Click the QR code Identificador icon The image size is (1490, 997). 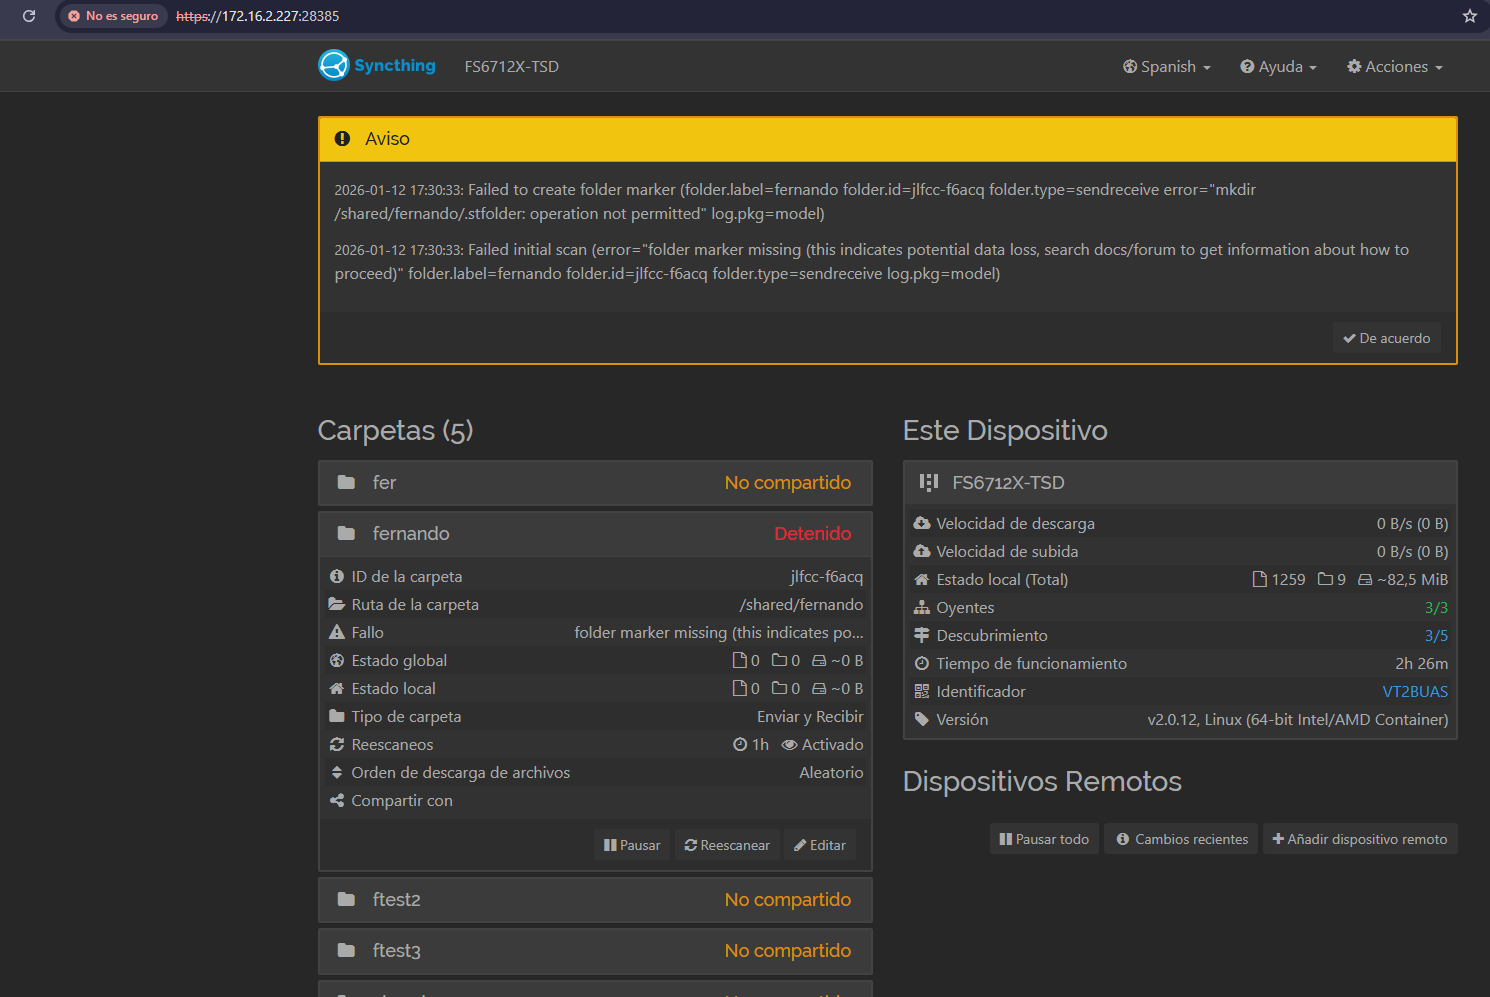coord(922,692)
